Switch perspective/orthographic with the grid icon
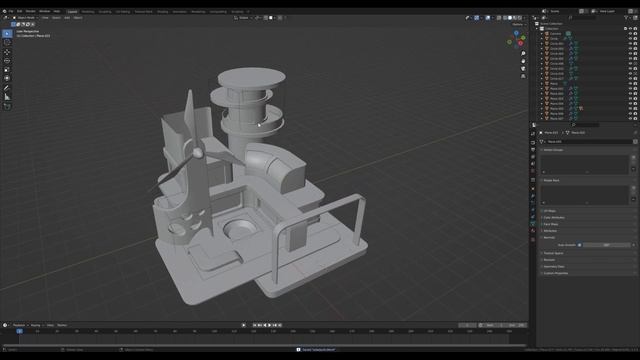 523,76
